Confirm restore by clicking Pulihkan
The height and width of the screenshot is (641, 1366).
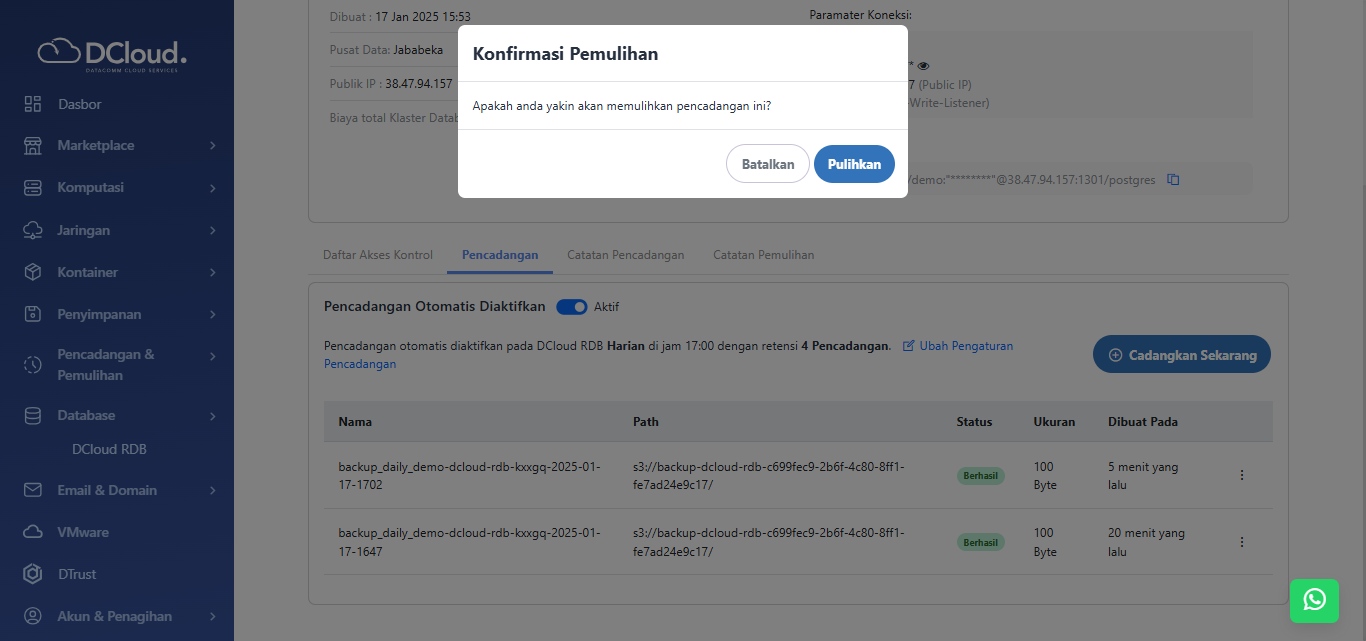[x=854, y=163]
